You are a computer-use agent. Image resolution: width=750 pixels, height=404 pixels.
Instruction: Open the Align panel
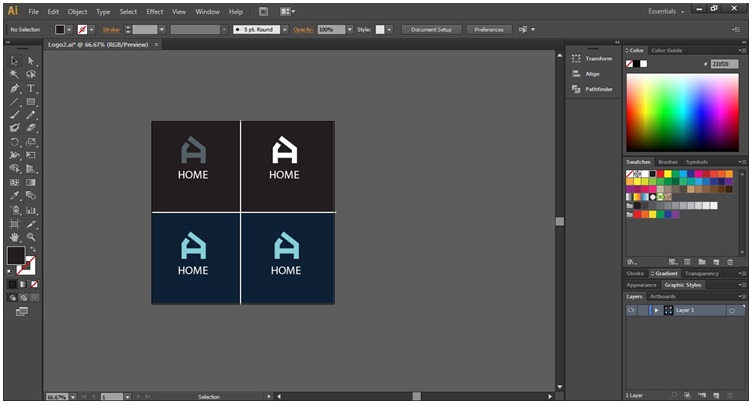tap(592, 73)
